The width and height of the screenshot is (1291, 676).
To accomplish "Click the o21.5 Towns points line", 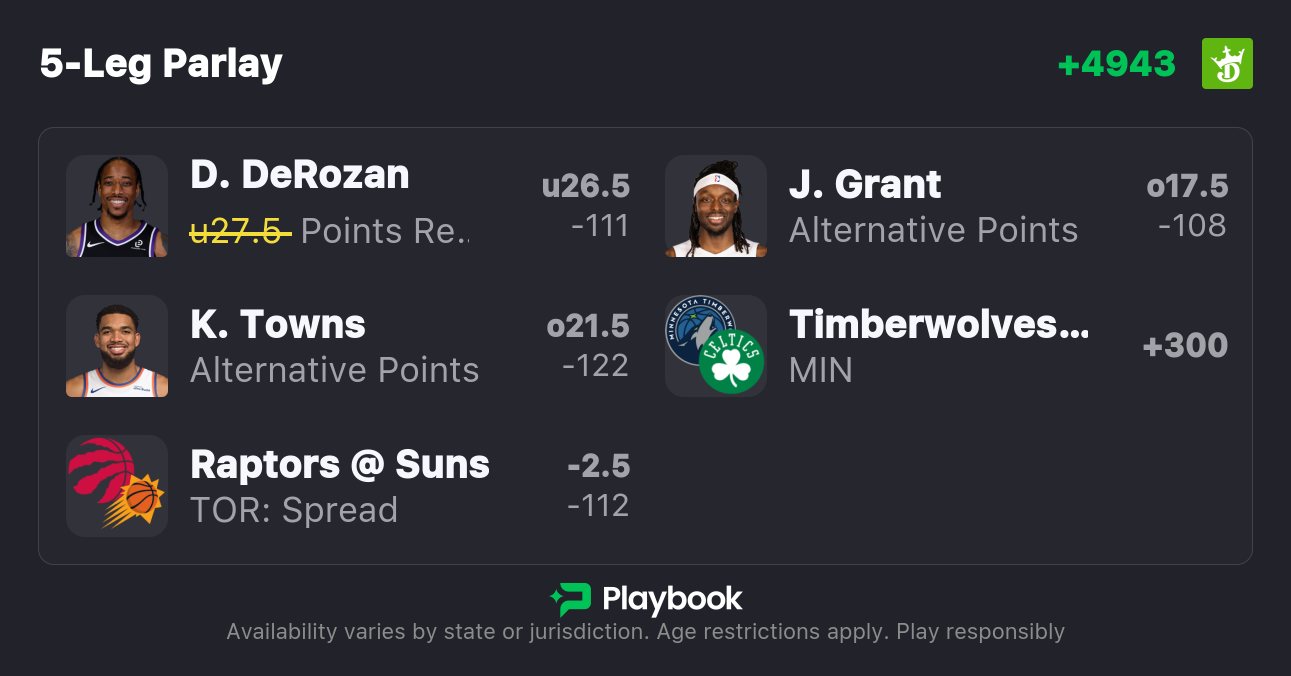I will 588,326.
